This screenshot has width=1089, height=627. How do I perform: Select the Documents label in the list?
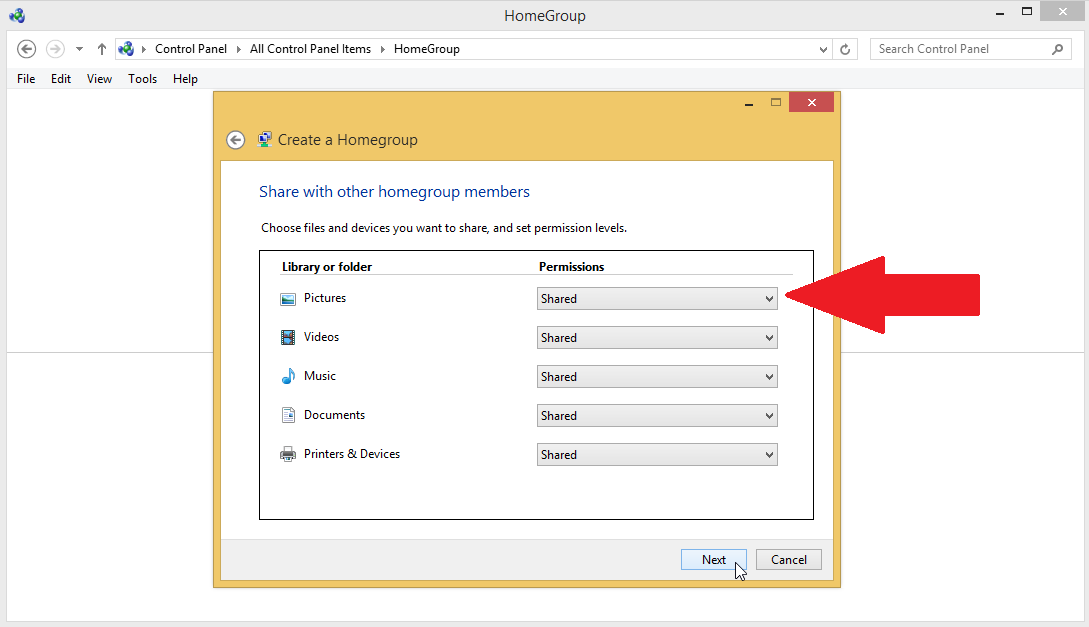pyautogui.click(x=334, y=415)
